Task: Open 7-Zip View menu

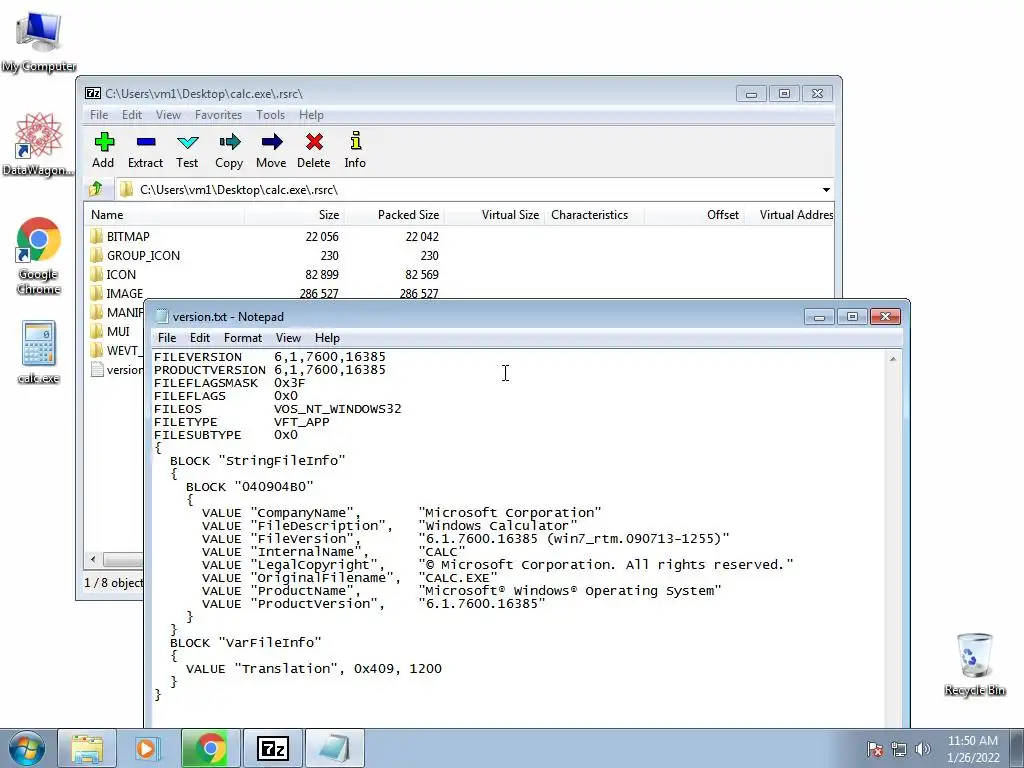Action: [x=168, y=114]
